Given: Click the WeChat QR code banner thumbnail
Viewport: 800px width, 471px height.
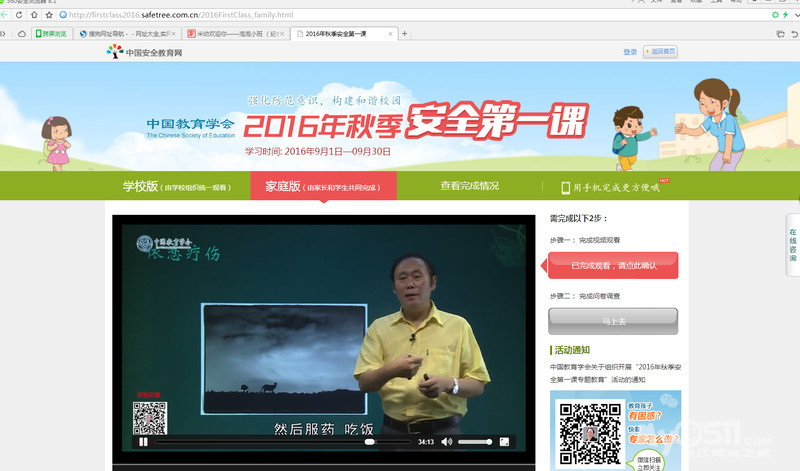Looking at the screenshot, I should [612, 428].
